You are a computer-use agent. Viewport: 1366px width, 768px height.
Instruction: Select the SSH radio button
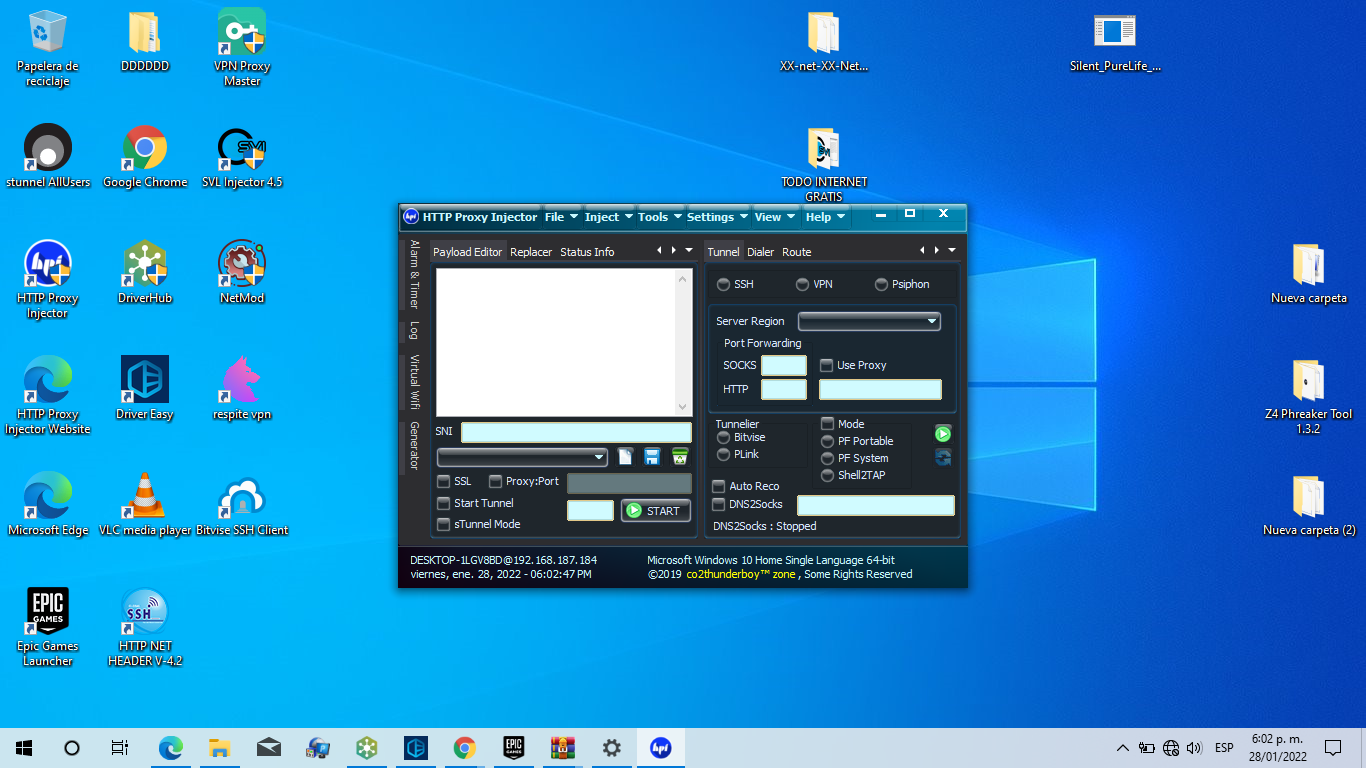tap(724, 284)
